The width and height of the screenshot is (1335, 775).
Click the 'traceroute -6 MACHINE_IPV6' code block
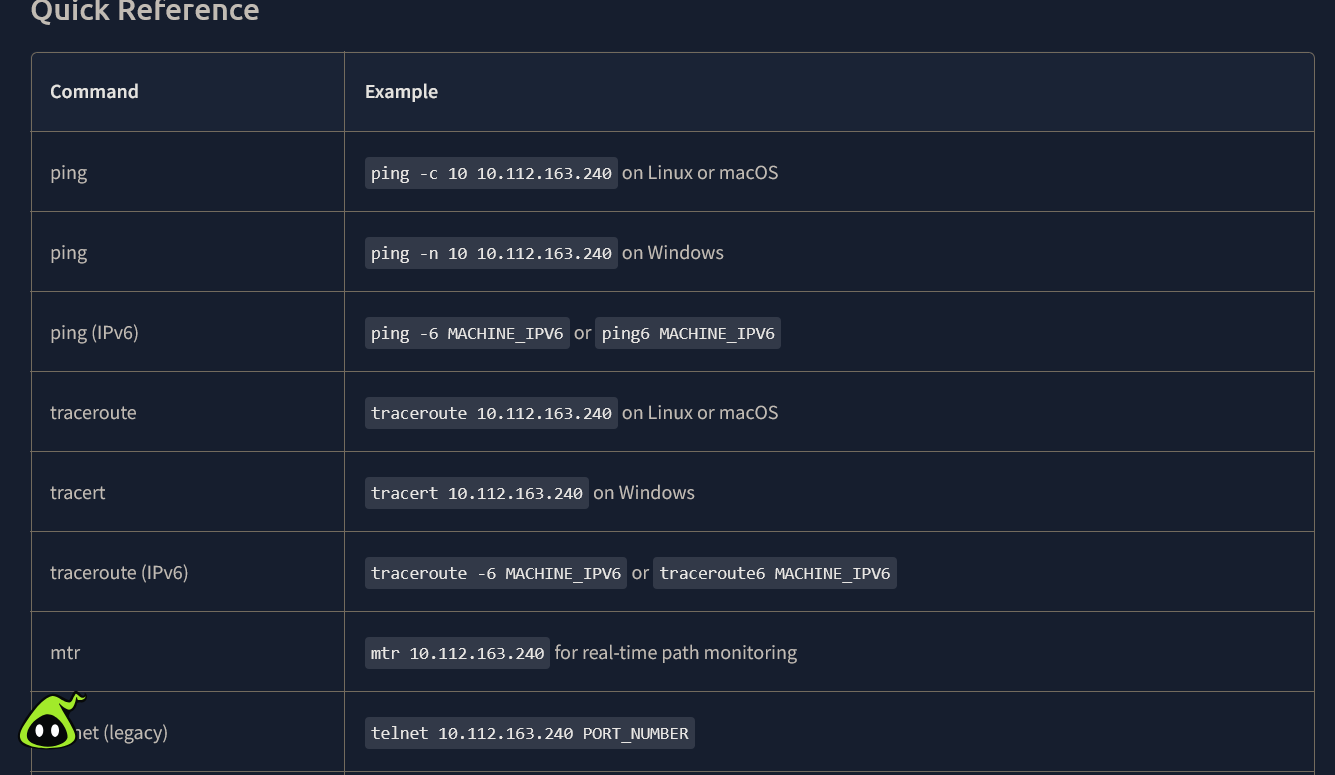496,573
